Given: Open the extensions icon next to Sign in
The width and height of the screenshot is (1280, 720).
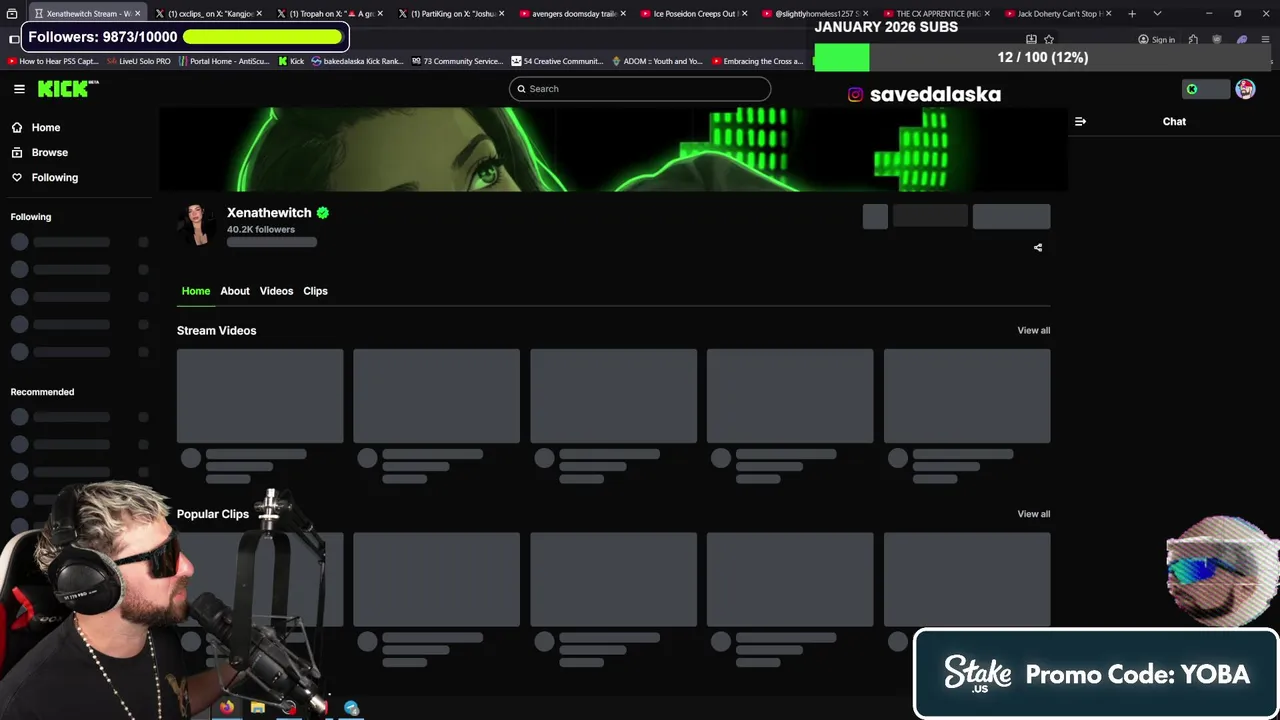Looking at the screenshot, I should (x=1193, y=40).
